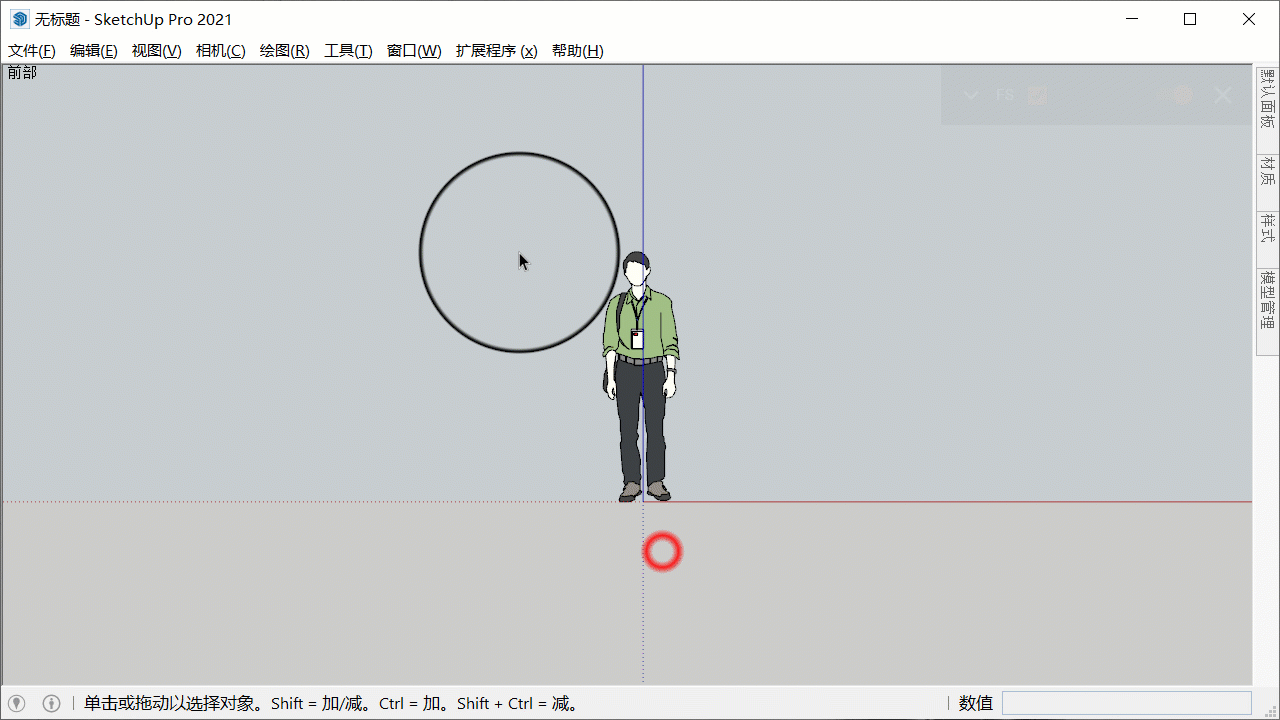
Task: Select the black circle edge
Action: (420, 252)
